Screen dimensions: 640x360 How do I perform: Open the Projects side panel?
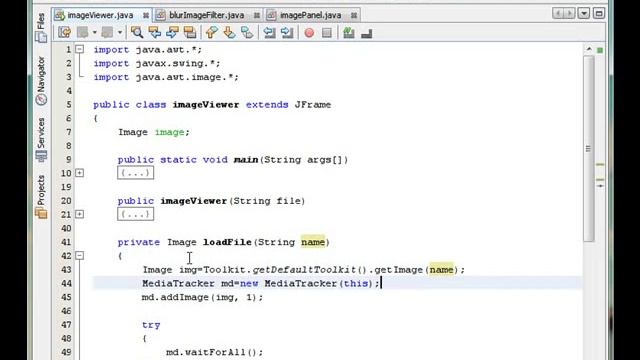tap(41, 196)
